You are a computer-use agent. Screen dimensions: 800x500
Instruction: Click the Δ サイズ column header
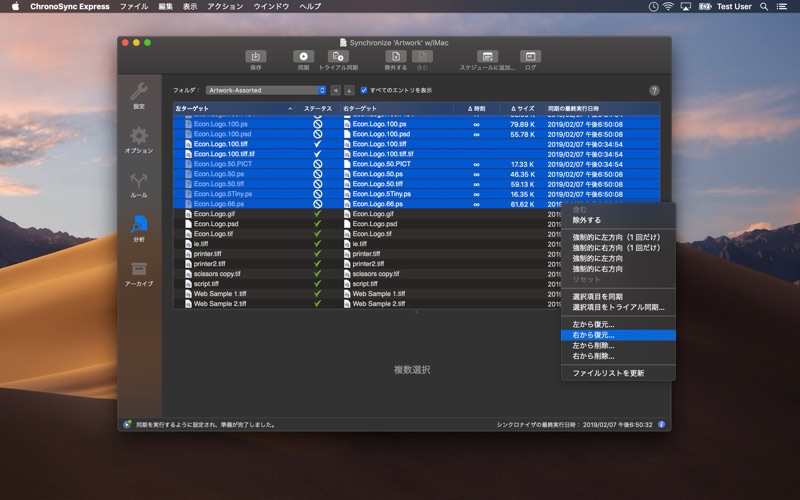coord(522,107)
